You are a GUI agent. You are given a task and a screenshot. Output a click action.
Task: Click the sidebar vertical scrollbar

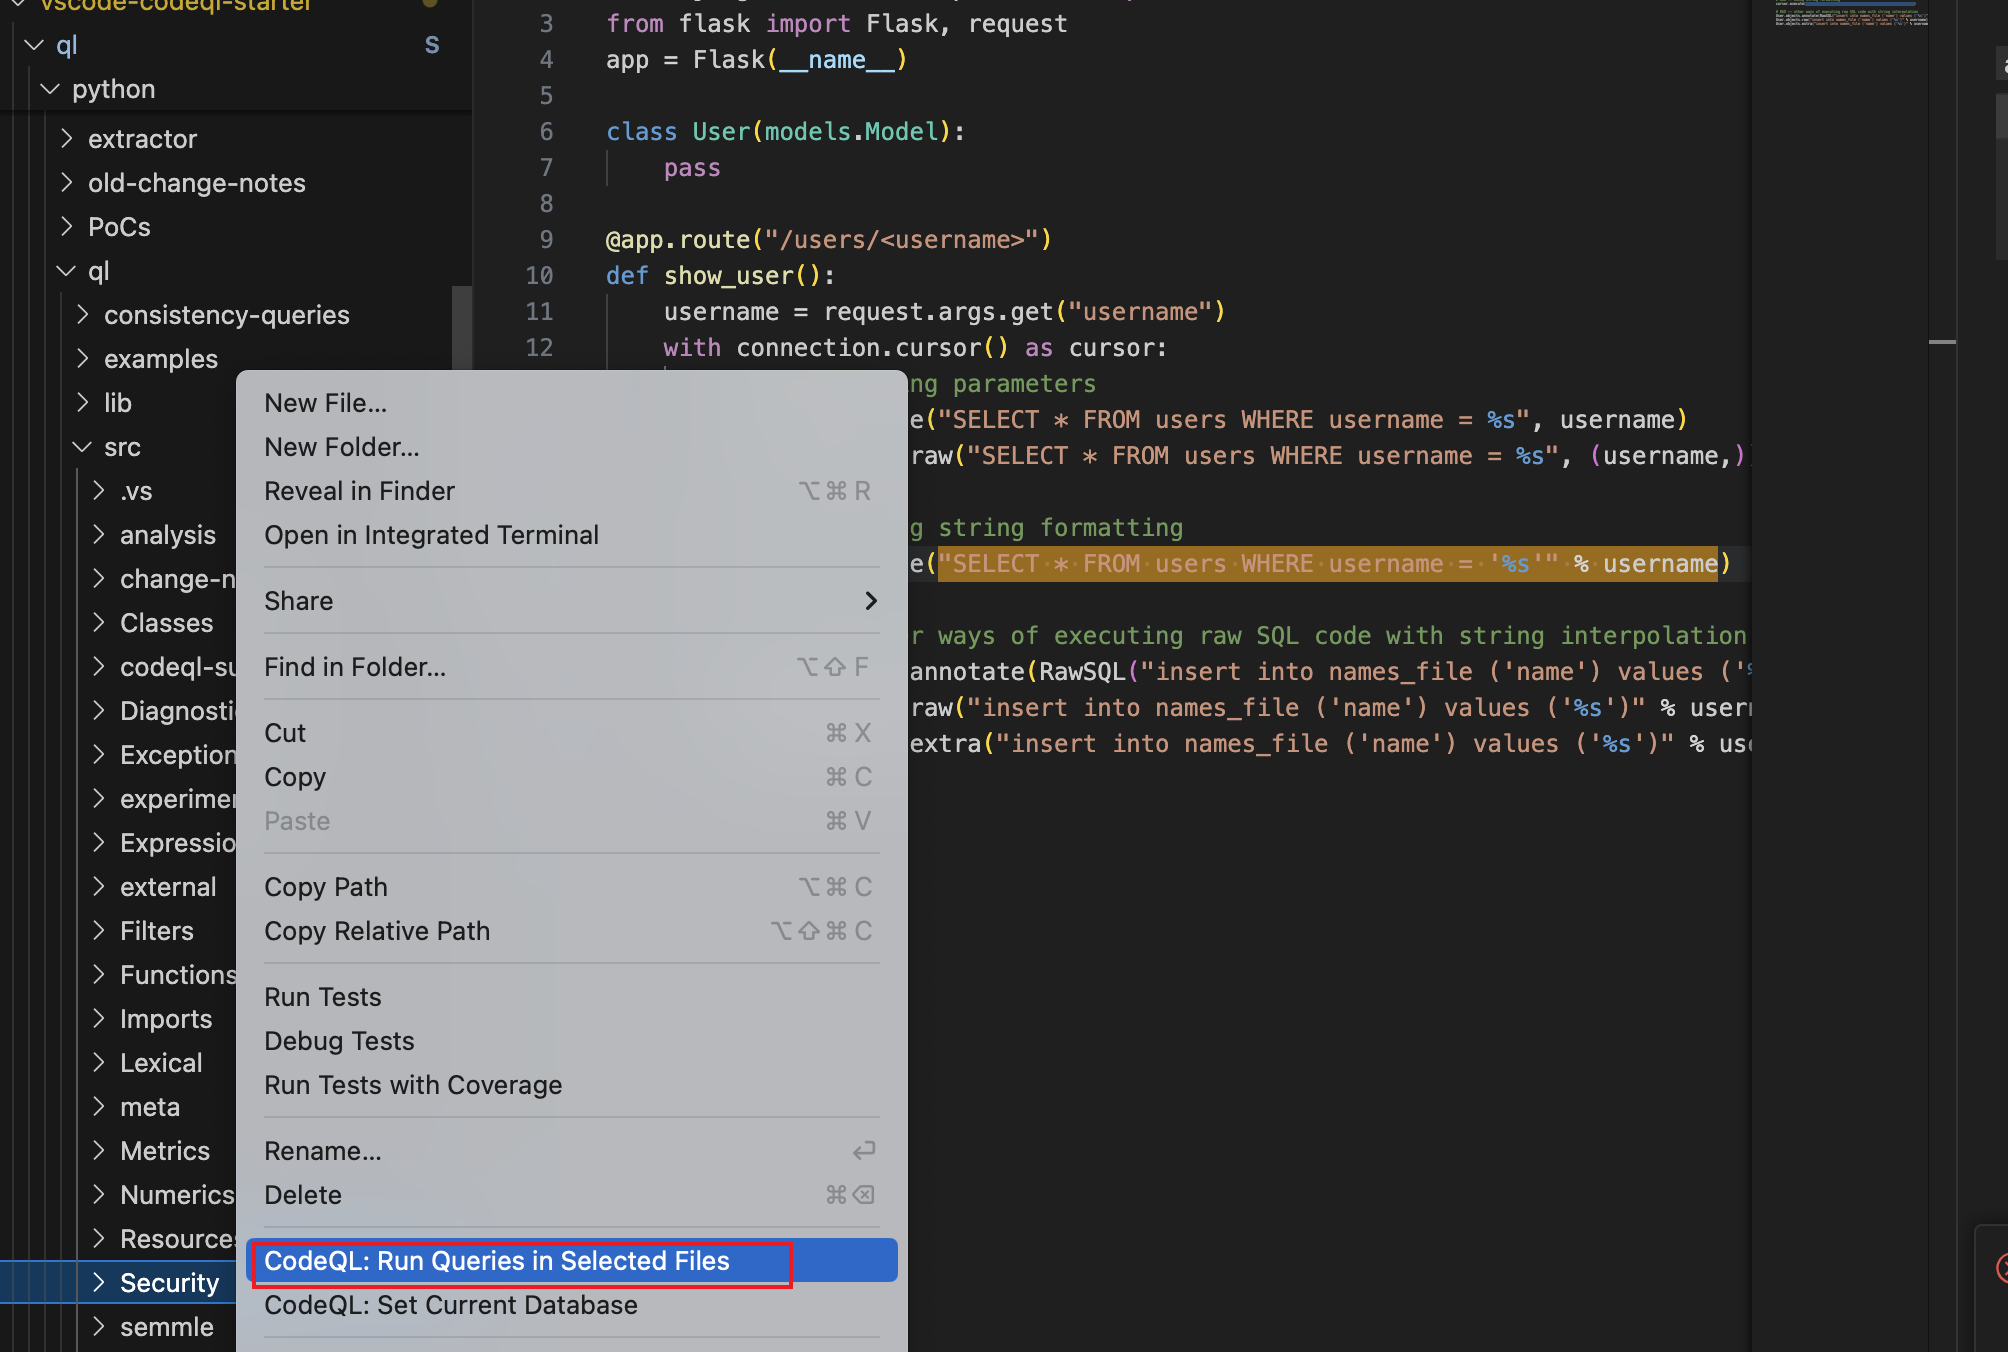click(461, 326)
